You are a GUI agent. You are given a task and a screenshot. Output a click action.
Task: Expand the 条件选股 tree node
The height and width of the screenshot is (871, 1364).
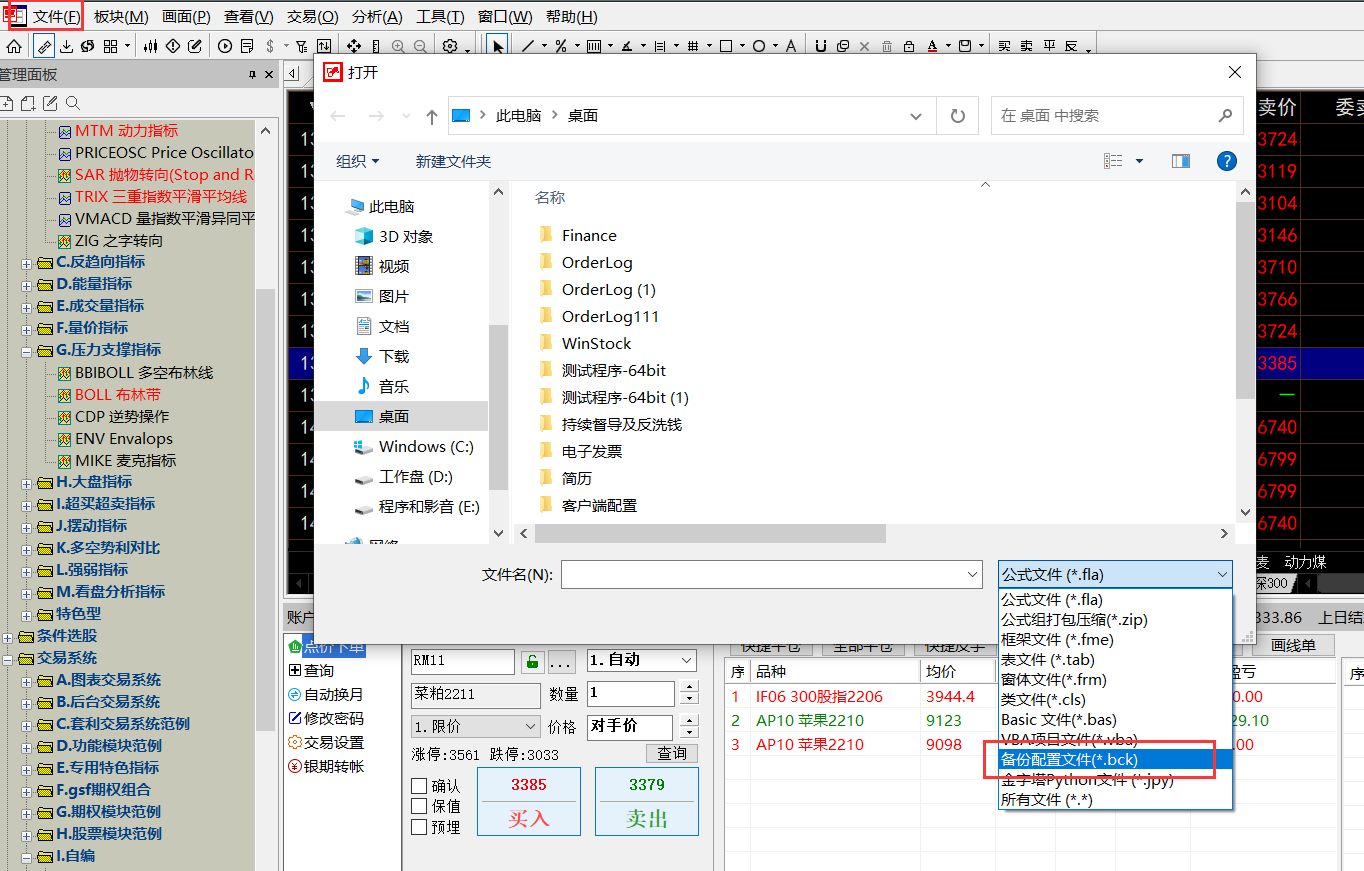[8, 636]
